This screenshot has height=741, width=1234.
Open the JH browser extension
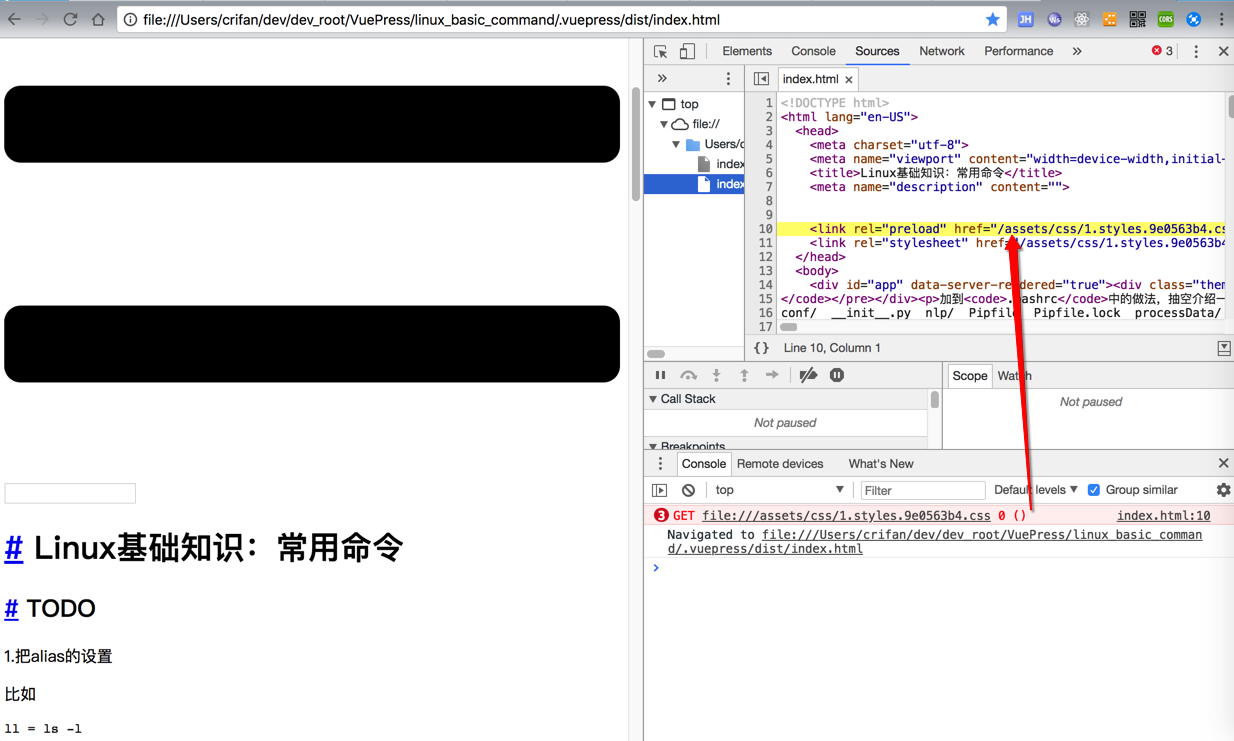1026,19
